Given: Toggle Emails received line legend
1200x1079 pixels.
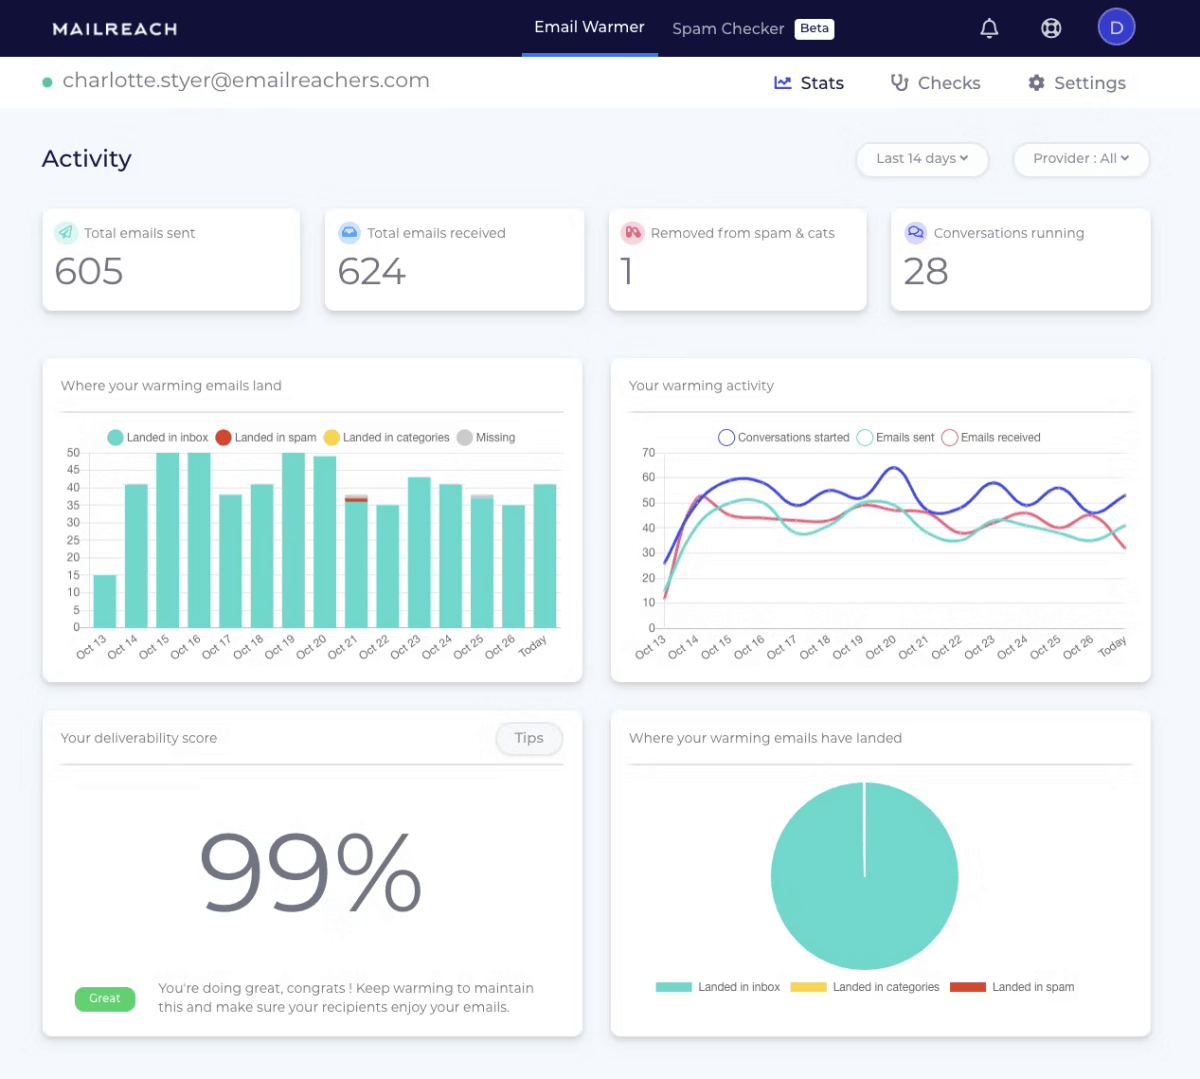Looking at the screenshot, I should point(991,437).
